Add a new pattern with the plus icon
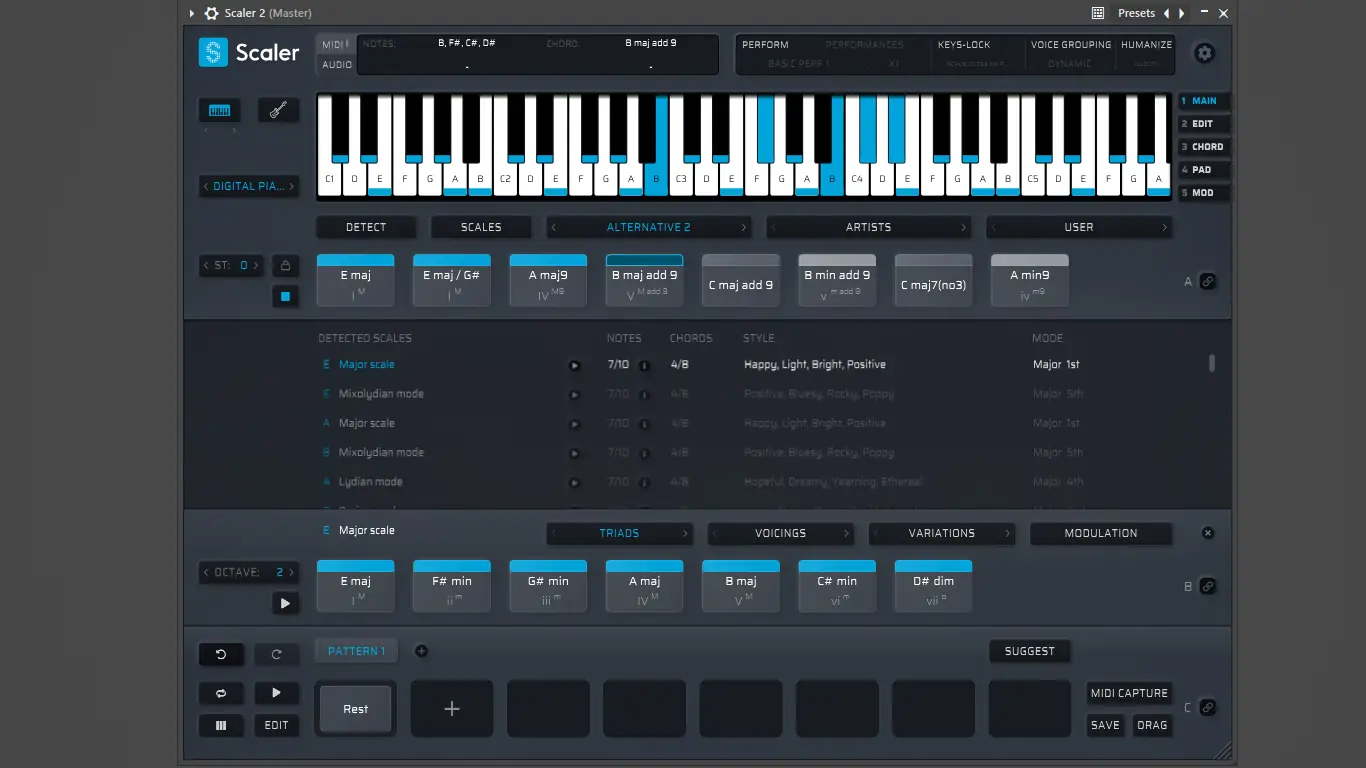 (421, 650)
